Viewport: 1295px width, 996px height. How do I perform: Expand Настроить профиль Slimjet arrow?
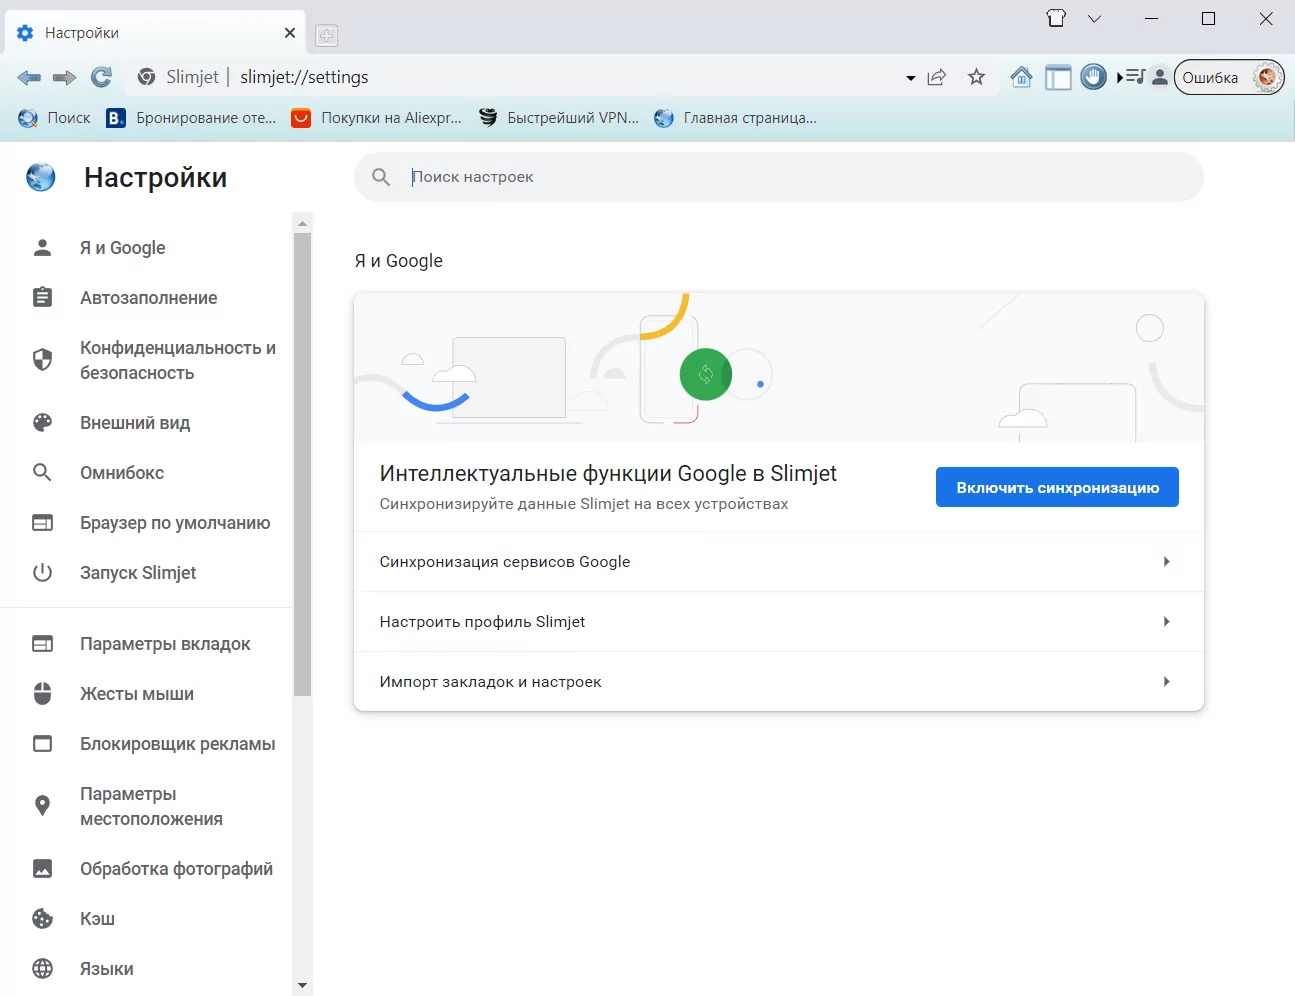point(1166,622)
